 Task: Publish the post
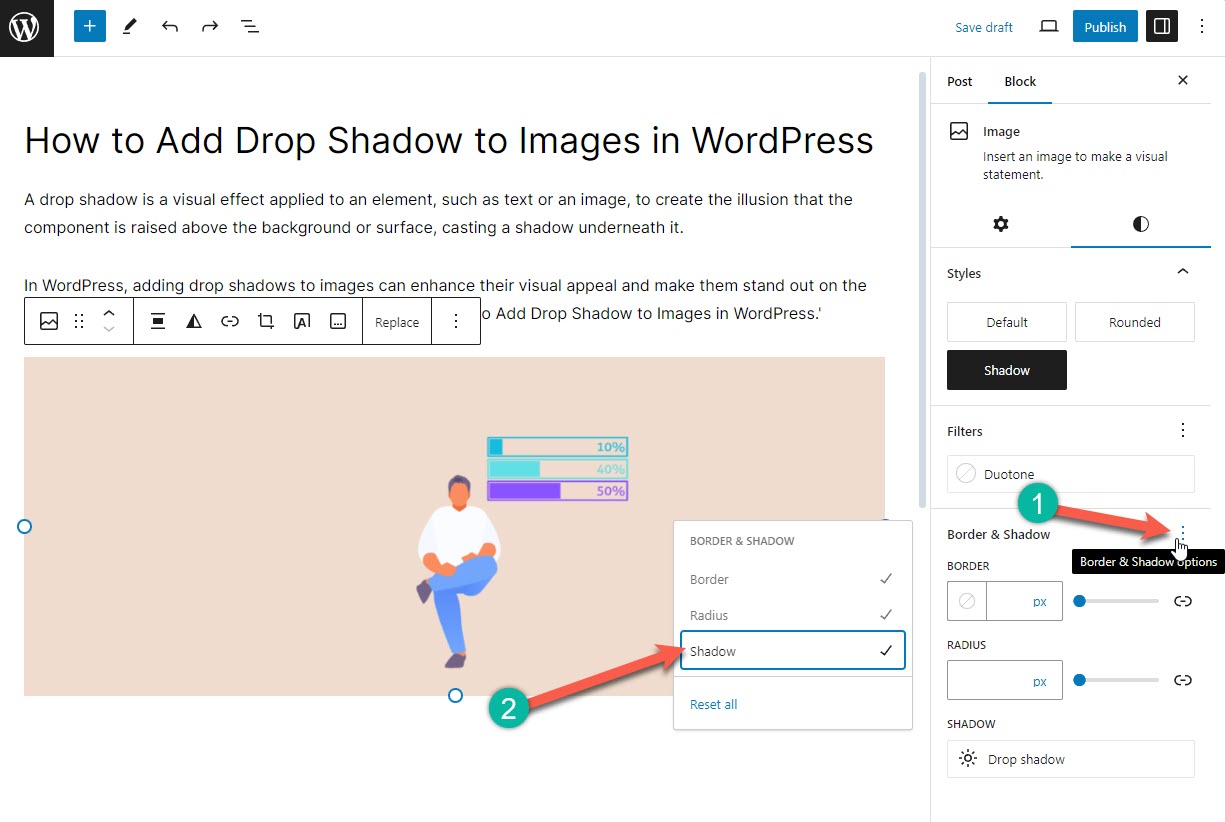coord(1104,27)
